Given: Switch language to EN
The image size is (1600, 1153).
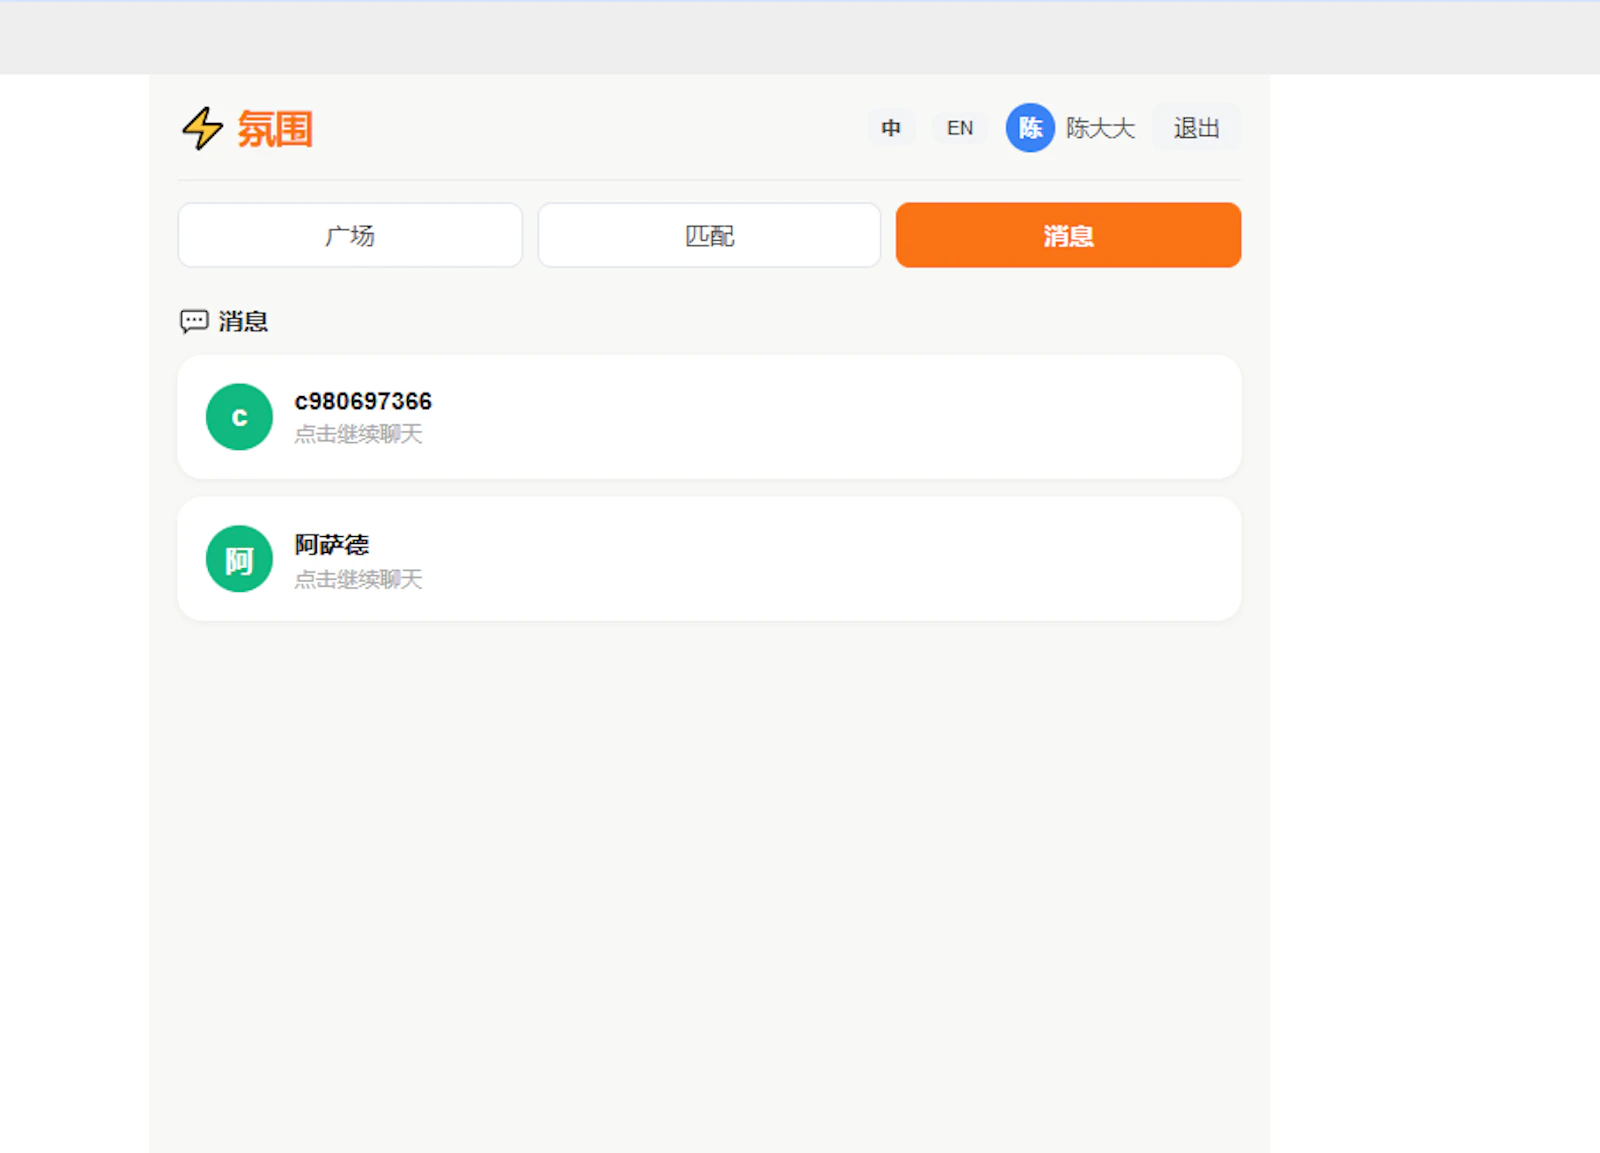Looking at the screenshot, I should (x=960, y=128).
